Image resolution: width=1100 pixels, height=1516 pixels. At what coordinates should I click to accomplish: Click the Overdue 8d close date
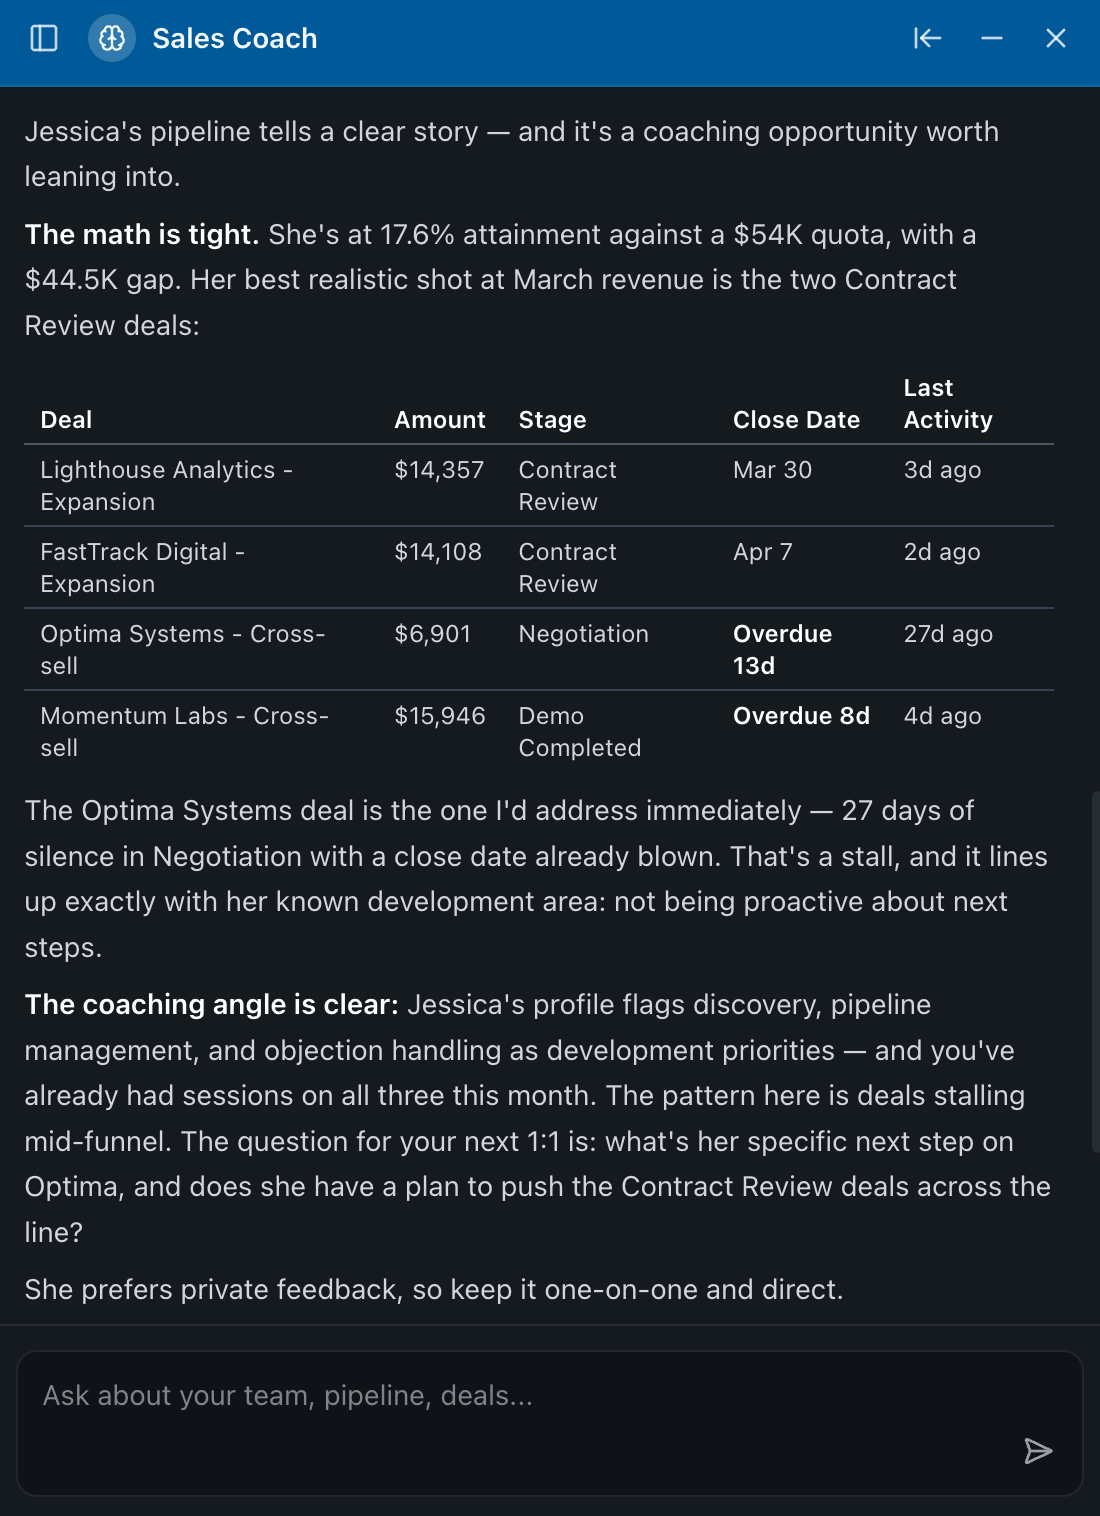pos(801,716)
